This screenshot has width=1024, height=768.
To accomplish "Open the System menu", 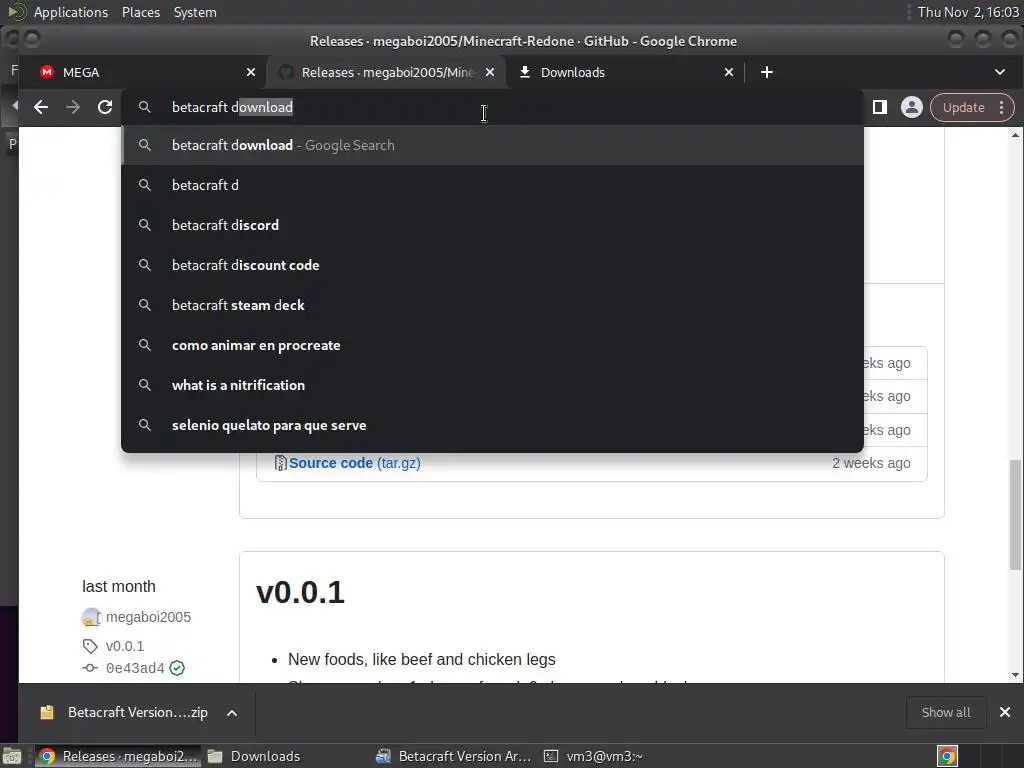I will (x=195, y=12).
